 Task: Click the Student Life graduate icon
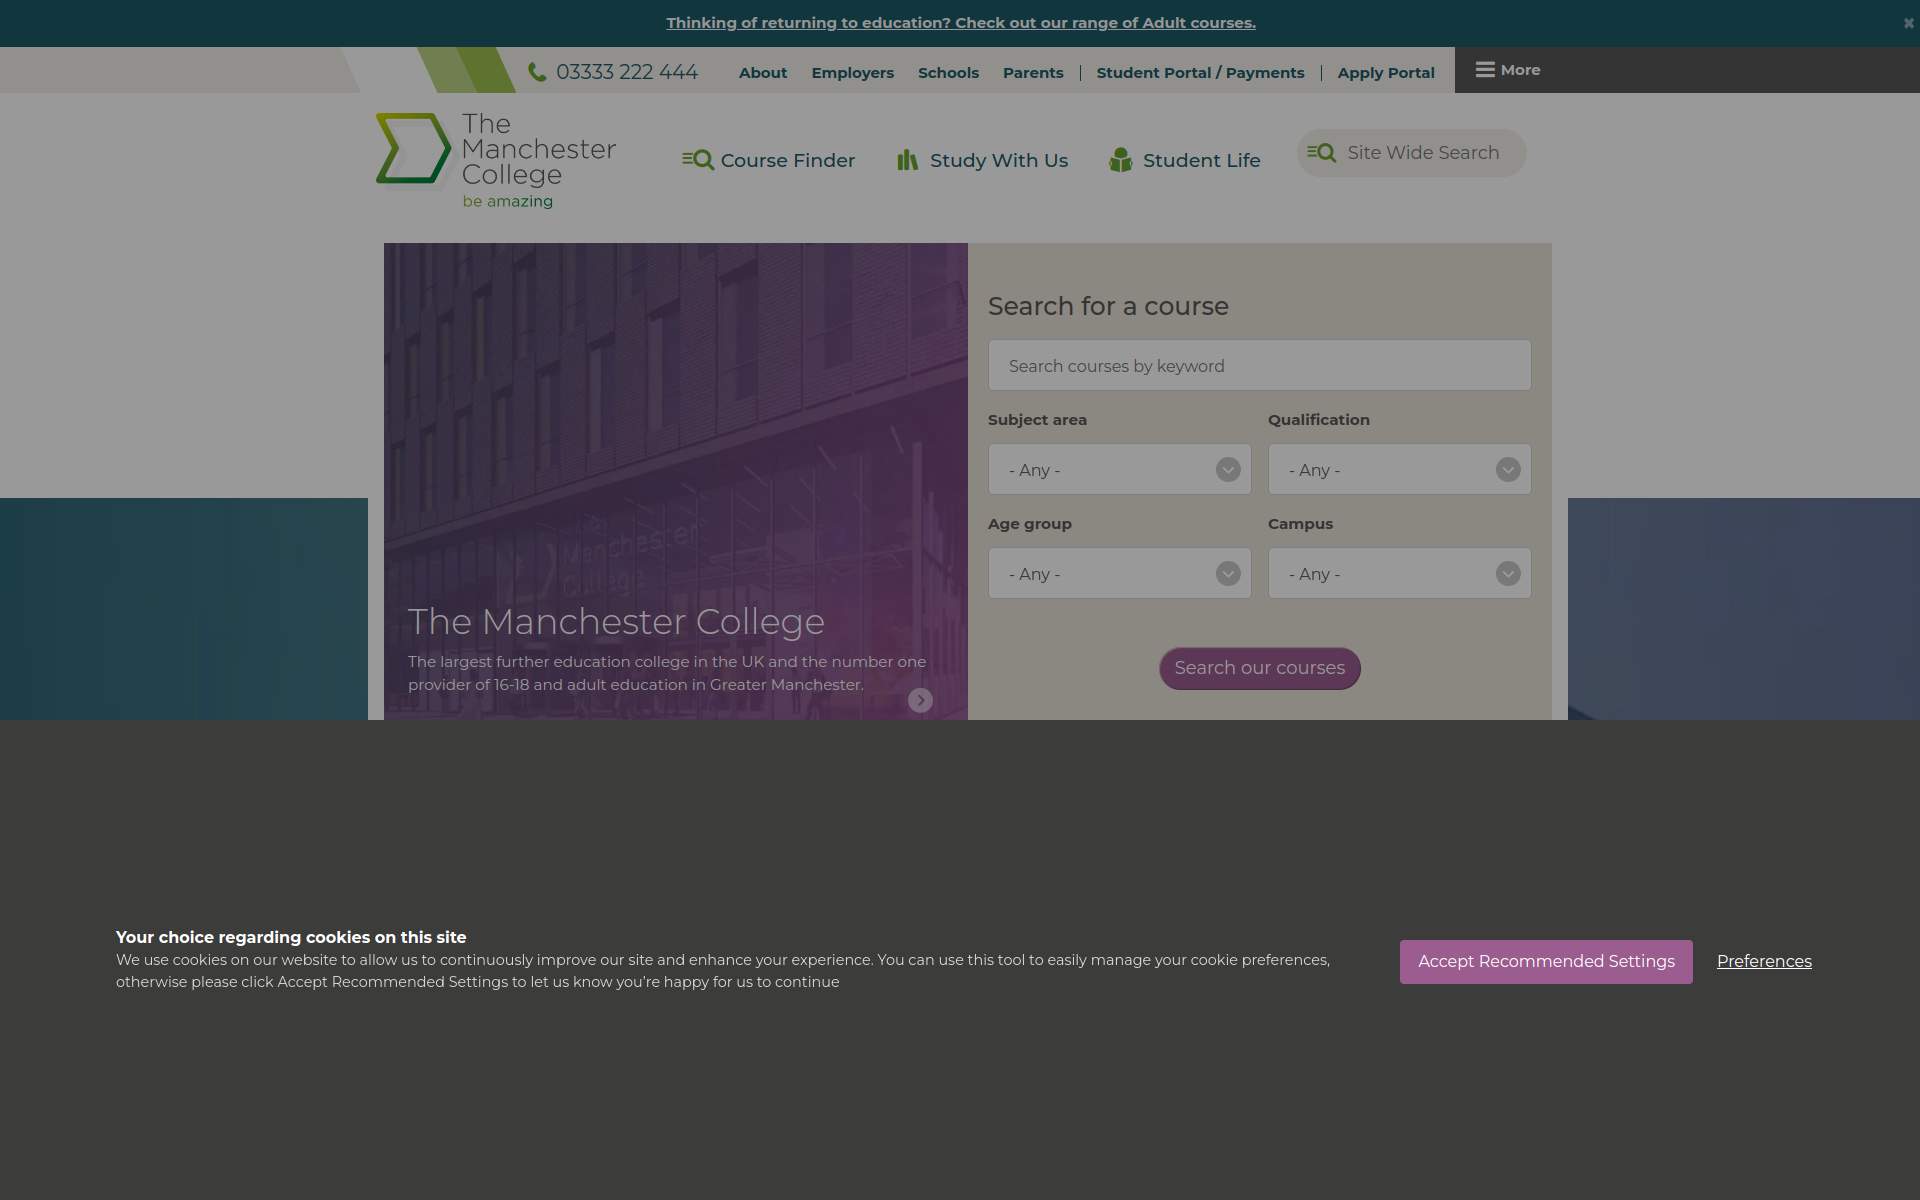tap(1120, 160)
